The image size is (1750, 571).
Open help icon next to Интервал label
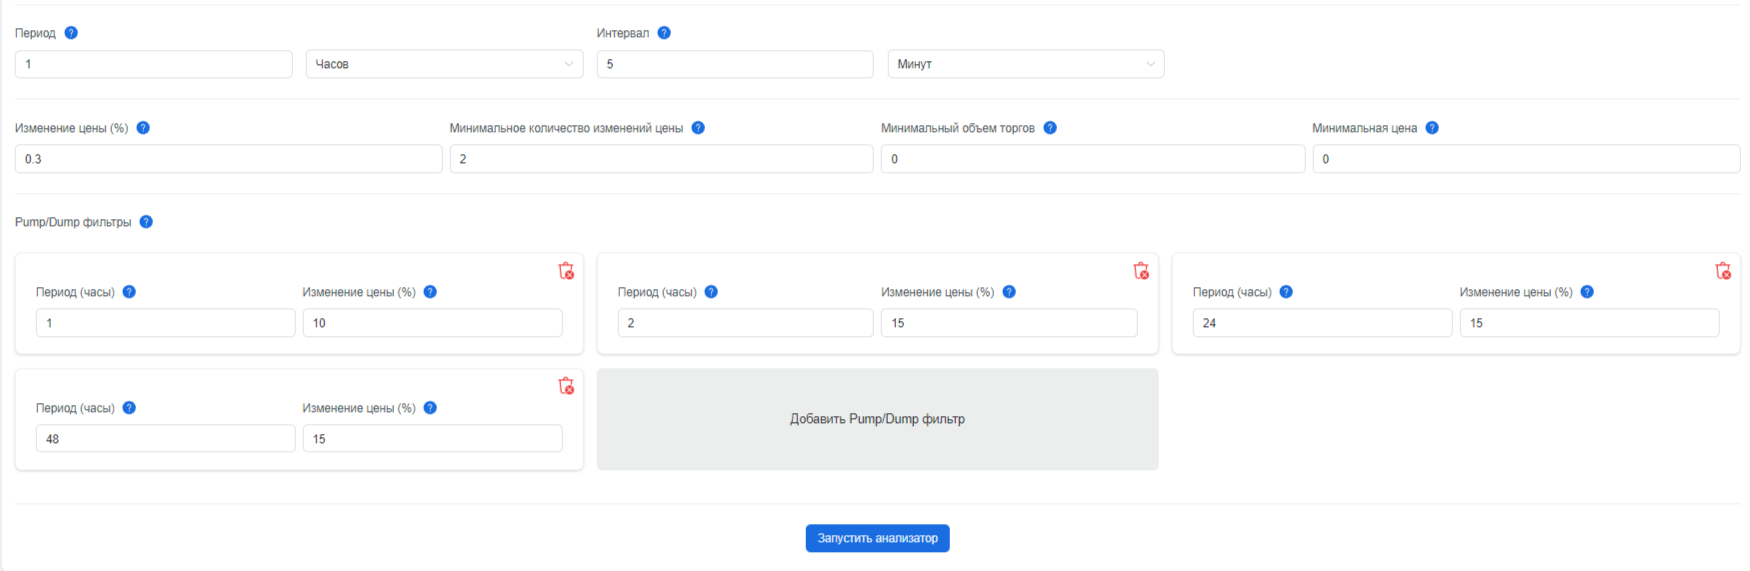[x=664, y=33]
